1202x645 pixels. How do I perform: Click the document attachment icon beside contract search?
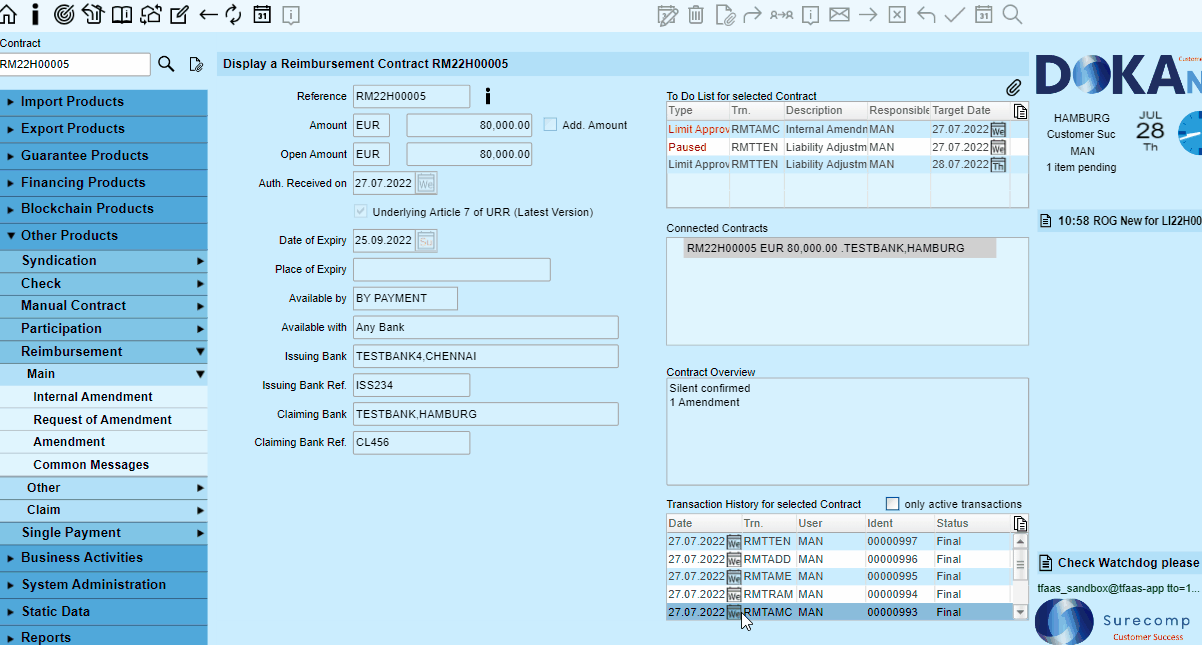196,64
